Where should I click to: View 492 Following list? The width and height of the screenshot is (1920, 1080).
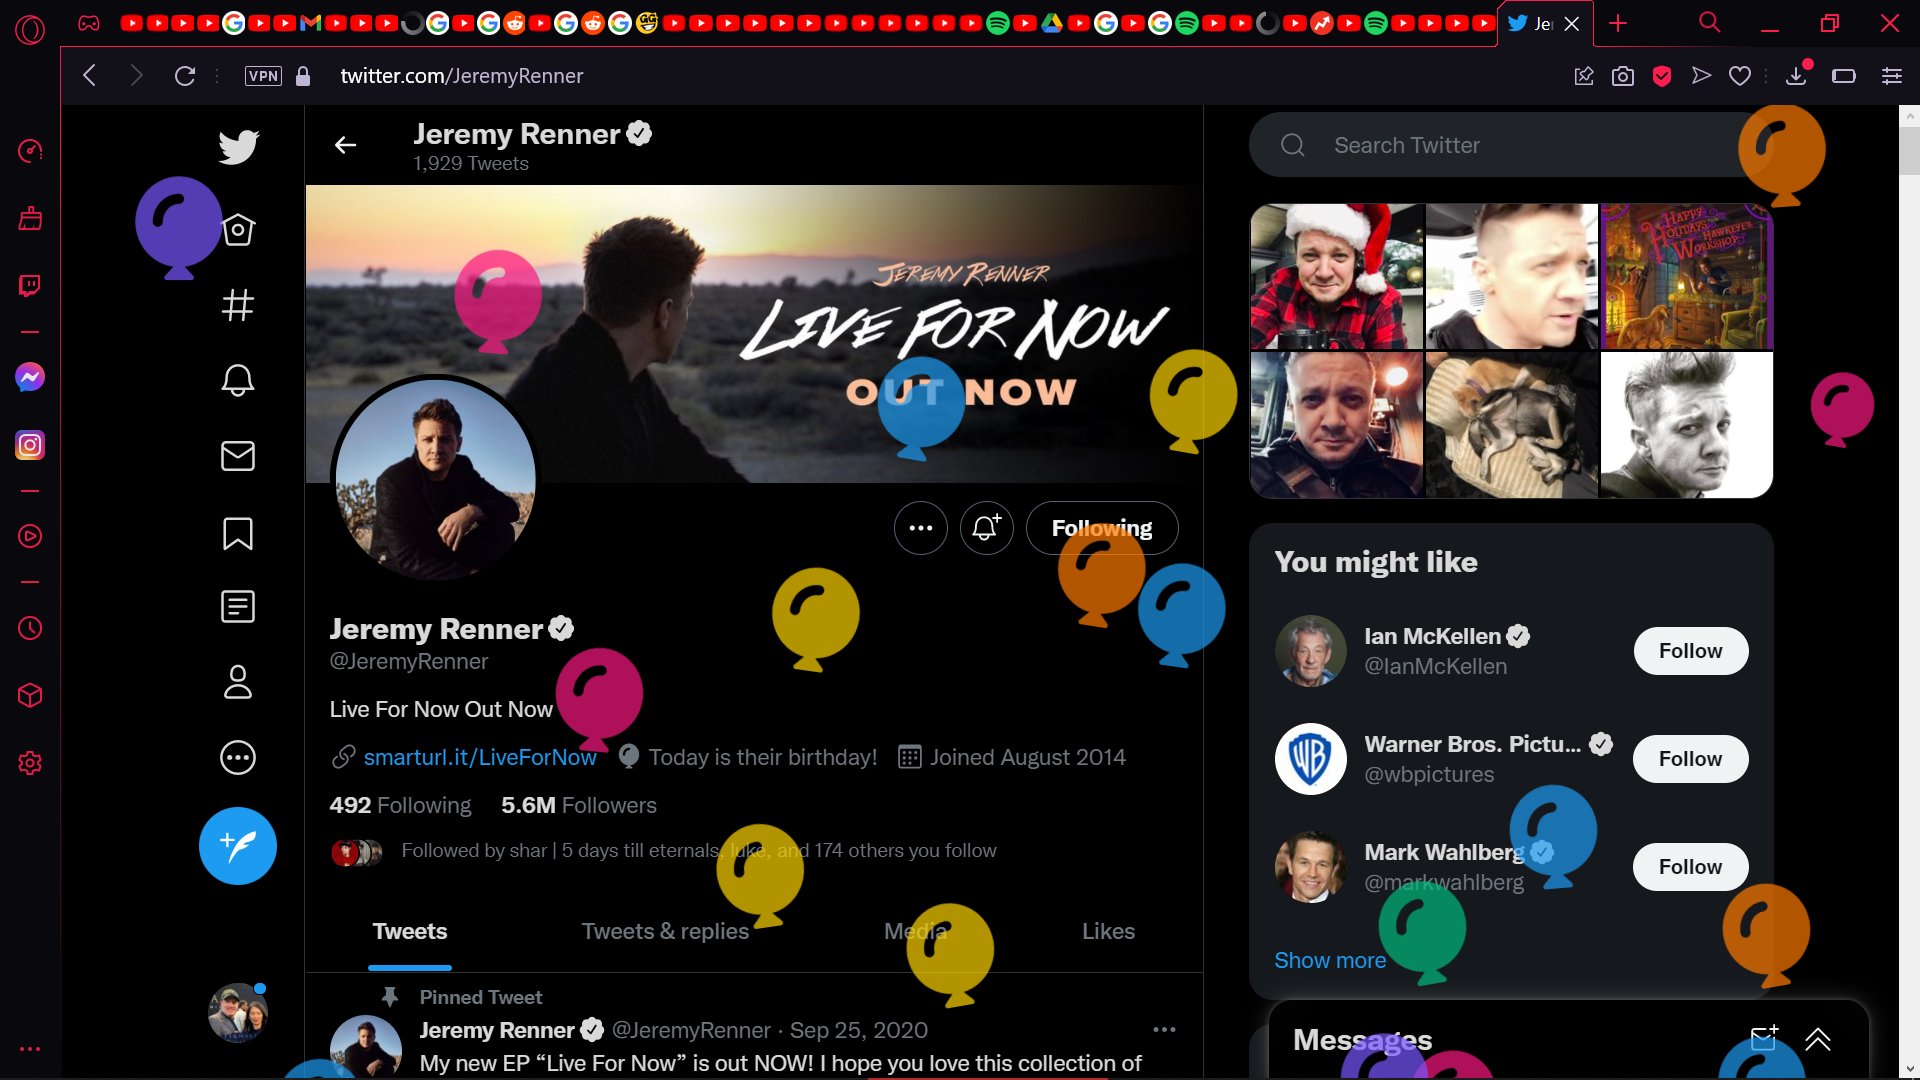400,806
